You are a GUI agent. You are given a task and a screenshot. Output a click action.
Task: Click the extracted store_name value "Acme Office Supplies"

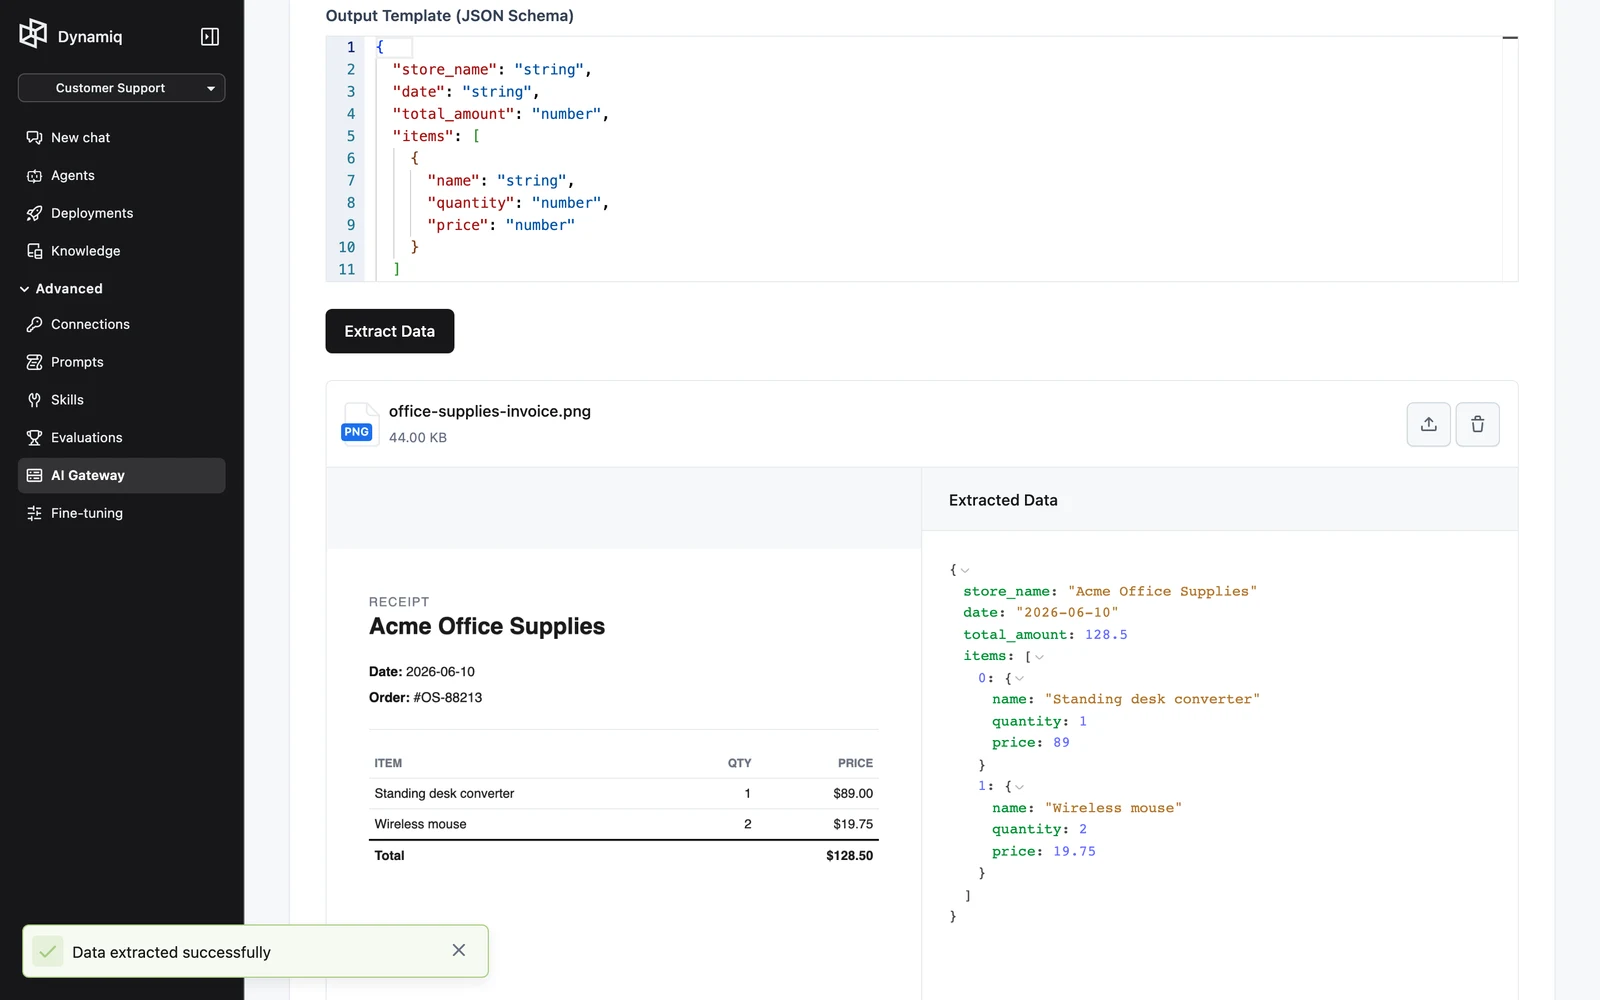(1162, 592)
